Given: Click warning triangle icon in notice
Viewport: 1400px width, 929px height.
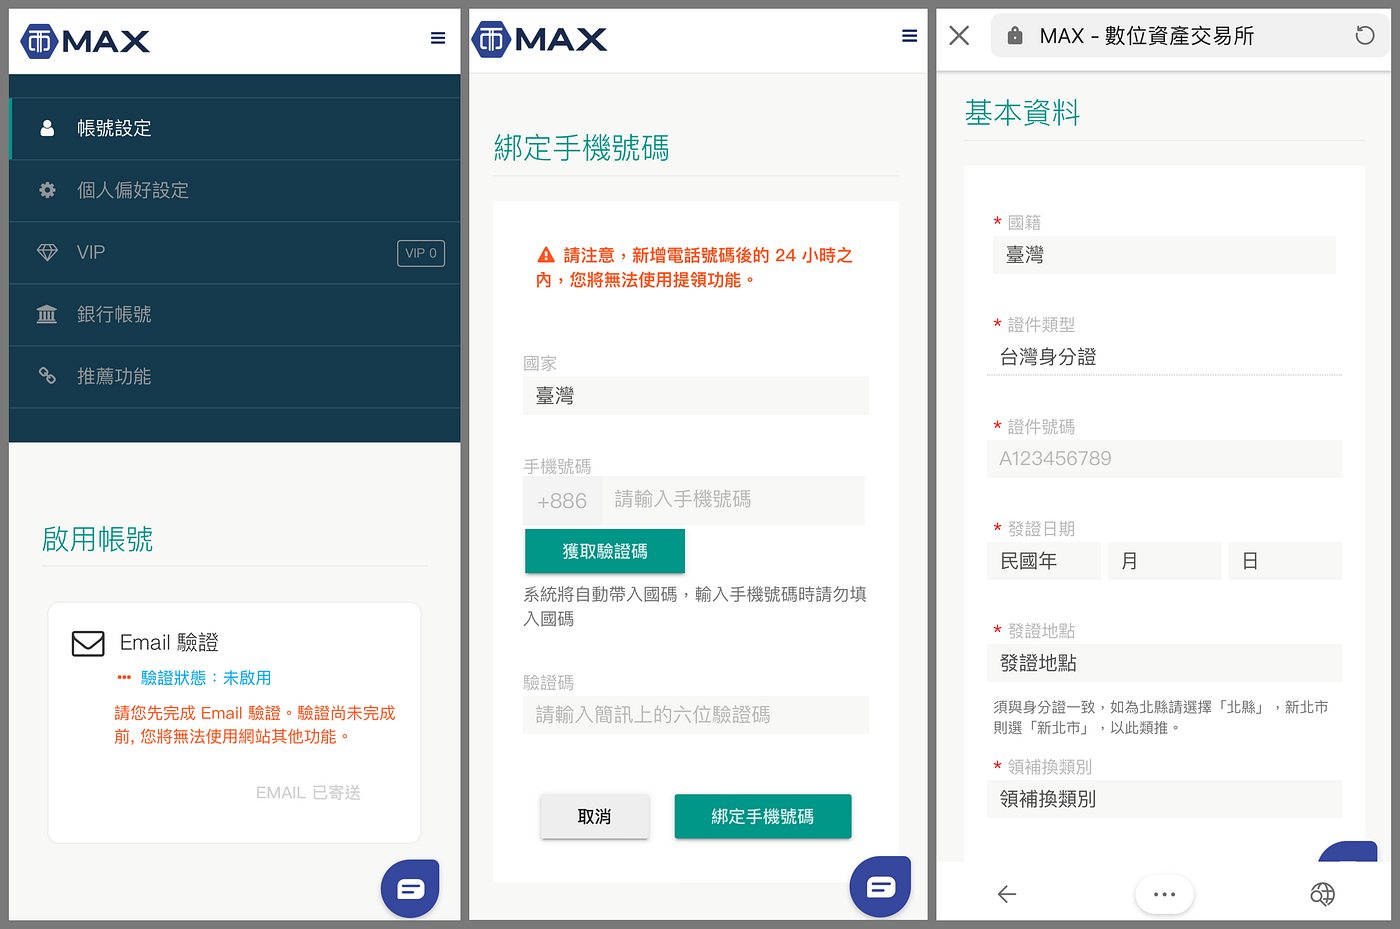Looking at the screenshot, I should click(546, 255).
